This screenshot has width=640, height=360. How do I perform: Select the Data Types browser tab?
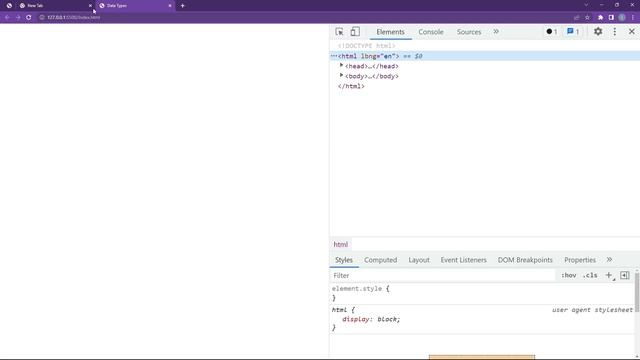(x=135, y=6)
